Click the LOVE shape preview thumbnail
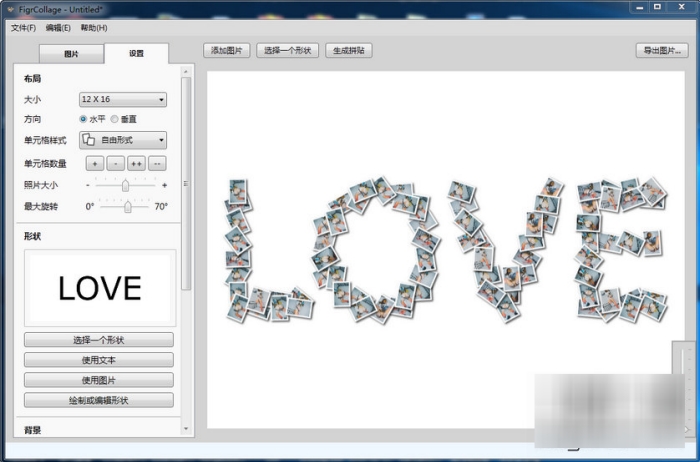 pos(99,288)
